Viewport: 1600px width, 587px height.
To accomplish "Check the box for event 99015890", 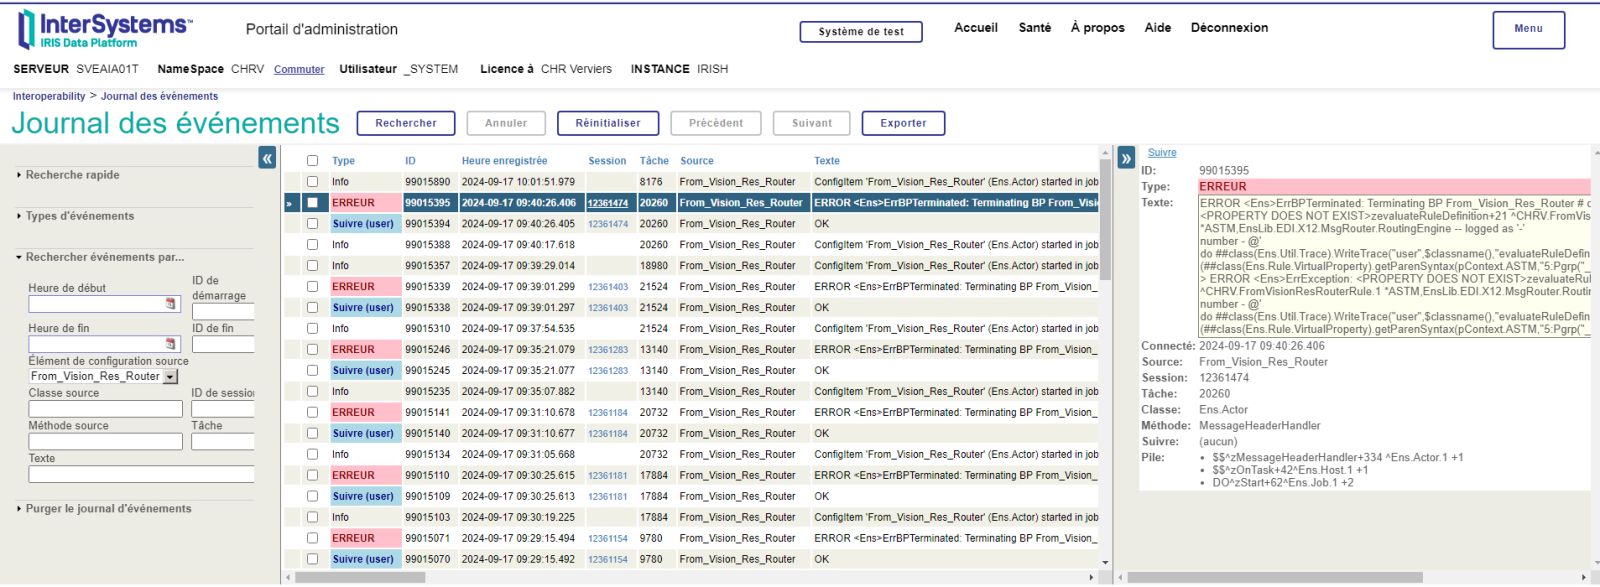I will [312, 182].
